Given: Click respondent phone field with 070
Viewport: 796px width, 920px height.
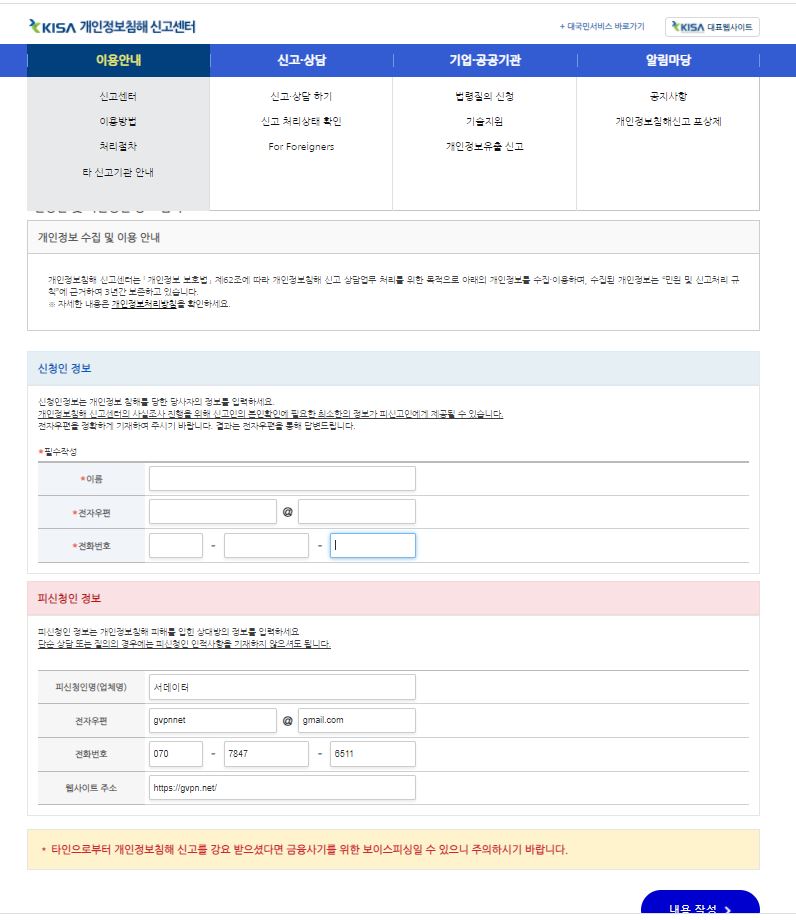Looking at the screenshot, I should (176, 754).
